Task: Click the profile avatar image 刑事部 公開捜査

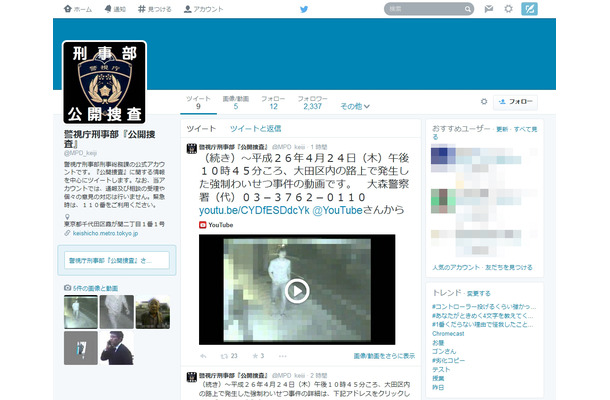Action: click(x=104, y=82)
